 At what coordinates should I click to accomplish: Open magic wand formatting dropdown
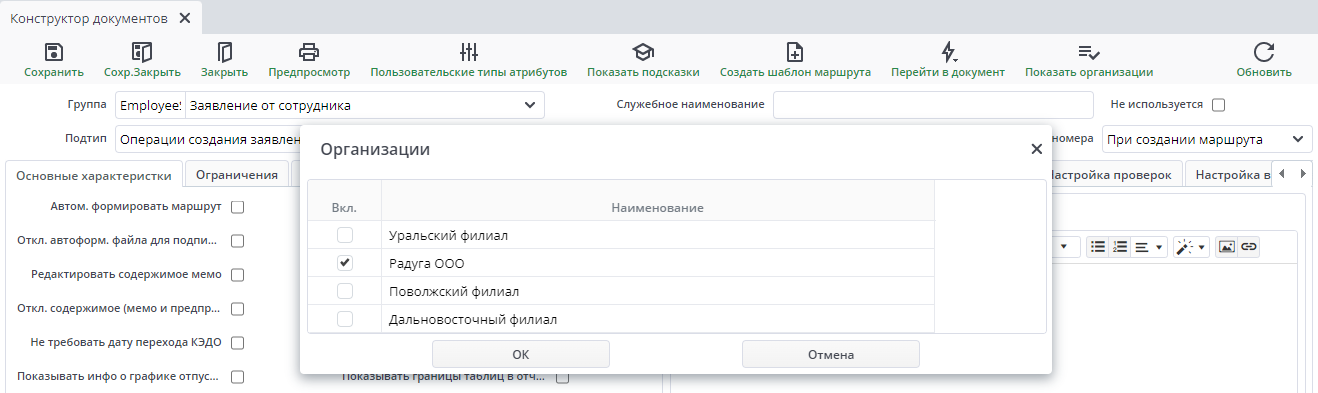click(x=1192, y=246)
